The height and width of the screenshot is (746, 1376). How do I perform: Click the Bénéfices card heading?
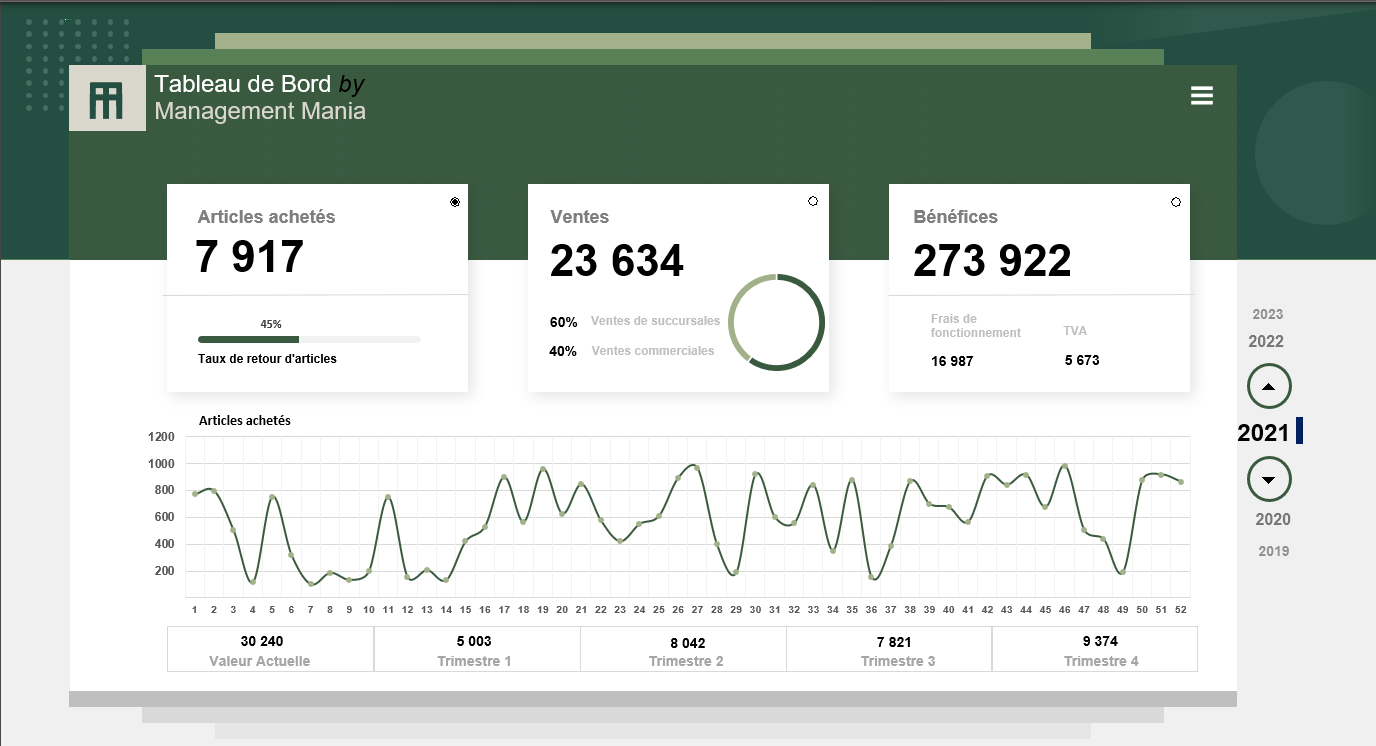(x=955, y=217)
